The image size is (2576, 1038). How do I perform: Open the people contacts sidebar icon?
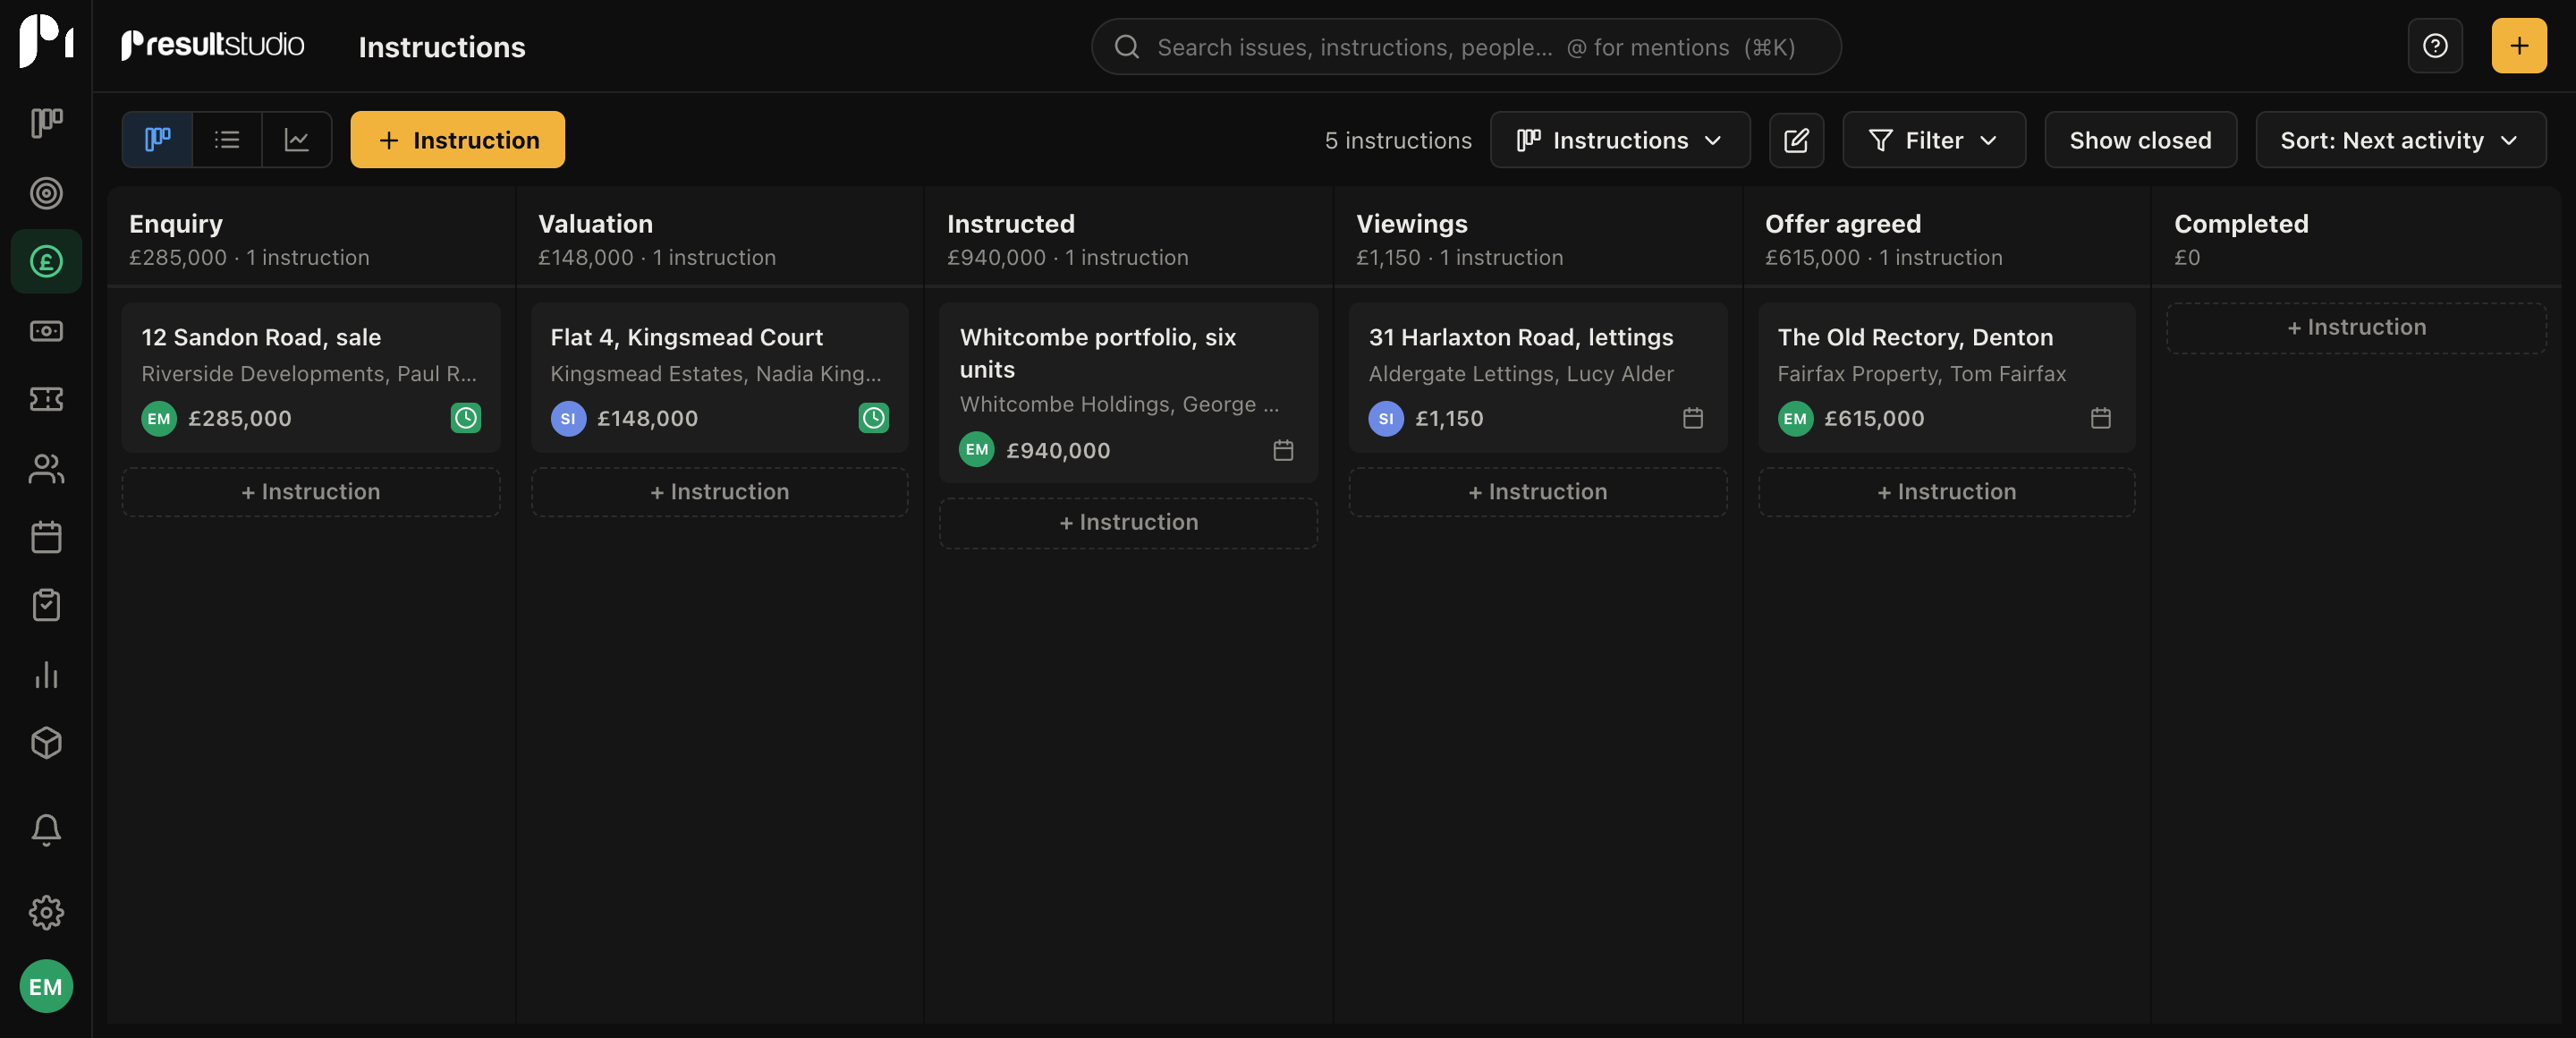(46, 469)
